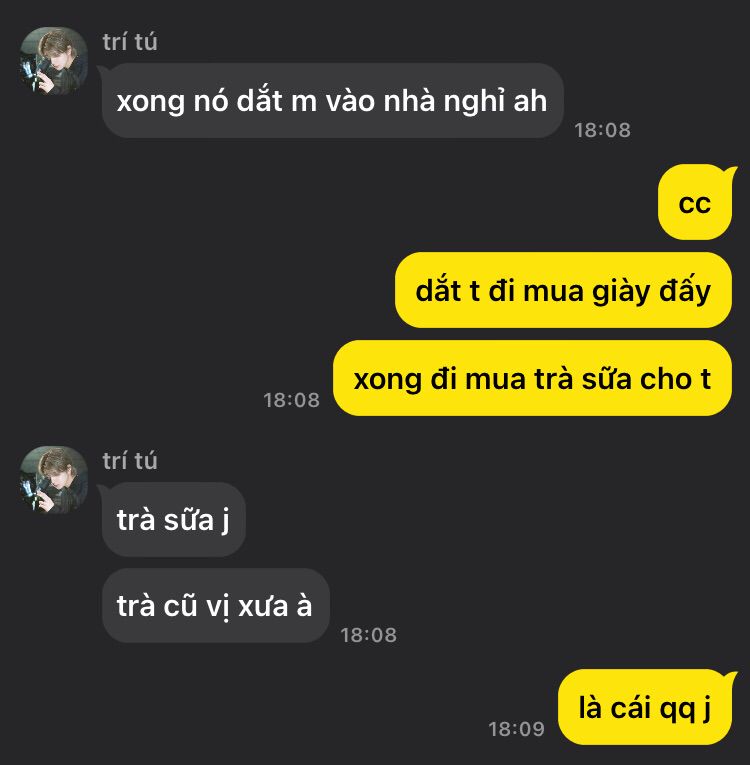Tap the 18:08 timestamp beside the trà sữa cho t message
Screen dimensions: 750x765
[x=291, y=400]
